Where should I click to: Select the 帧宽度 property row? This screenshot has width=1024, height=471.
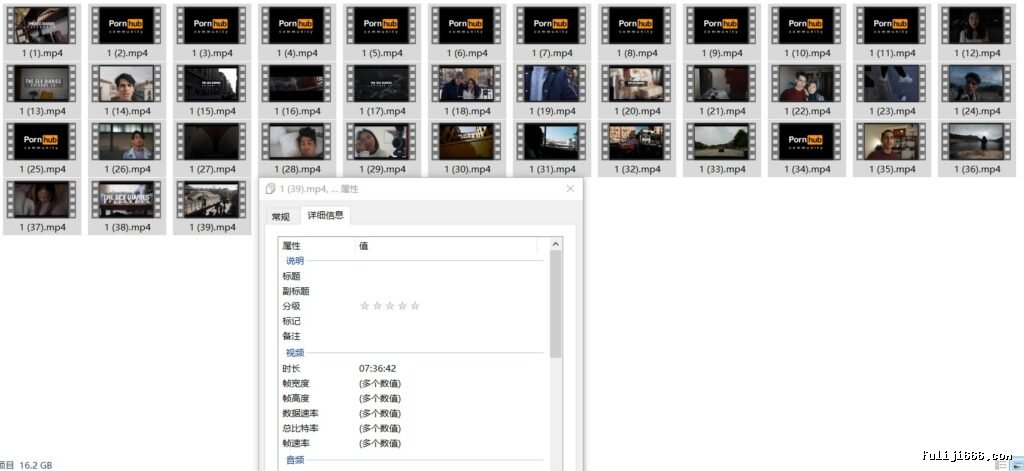click(x=412, y=383)
